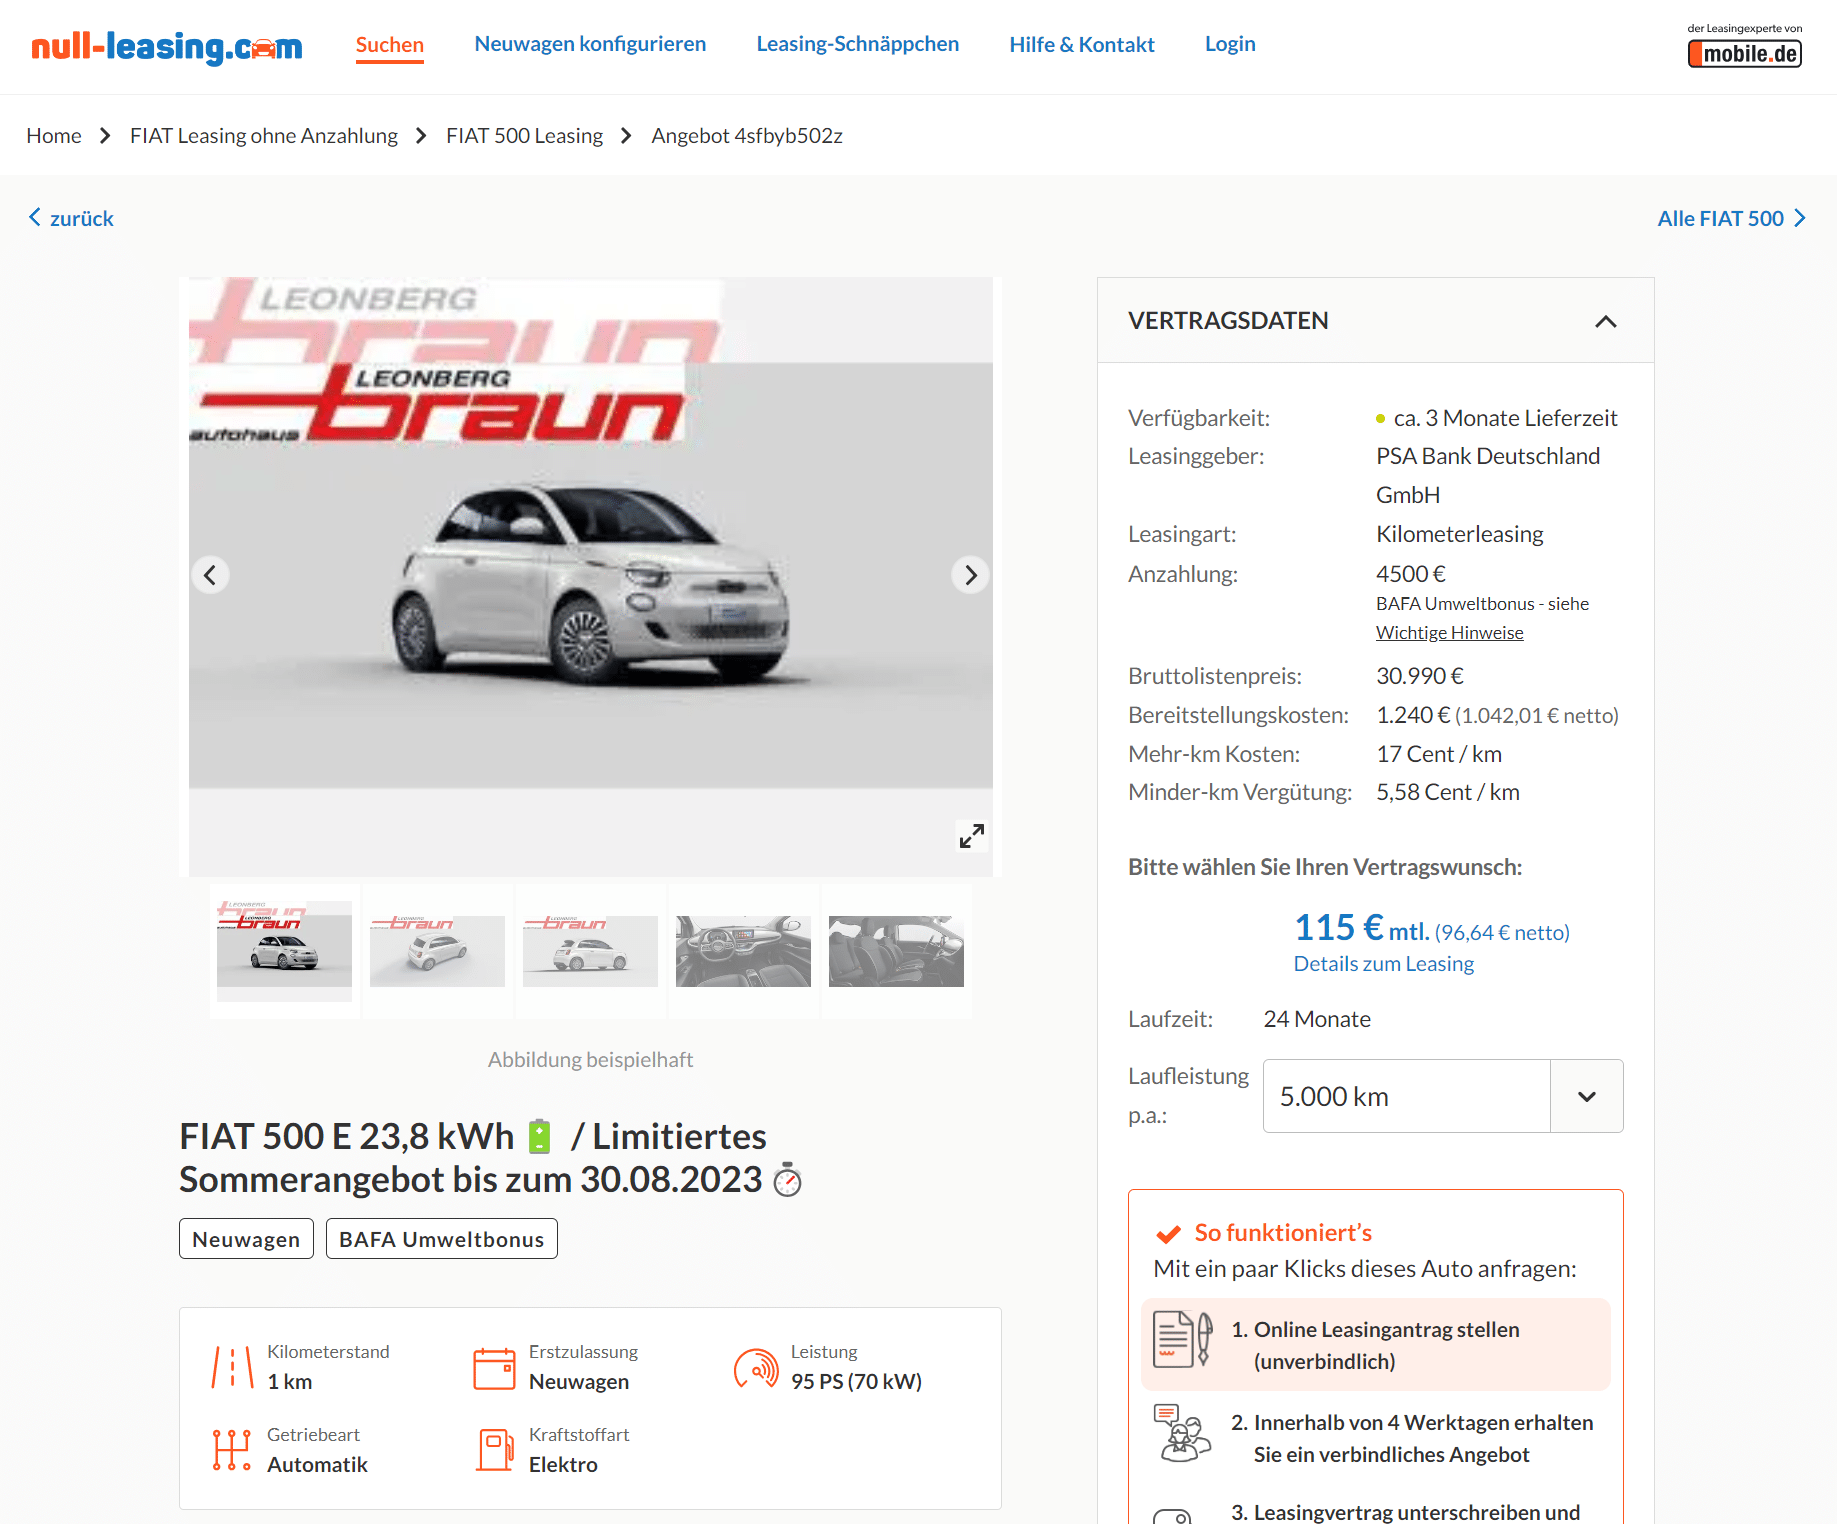Click PSA Bank Deutschland GmbH text
Screen dimensions: 1837x1524
click(x=1488, y=475)
